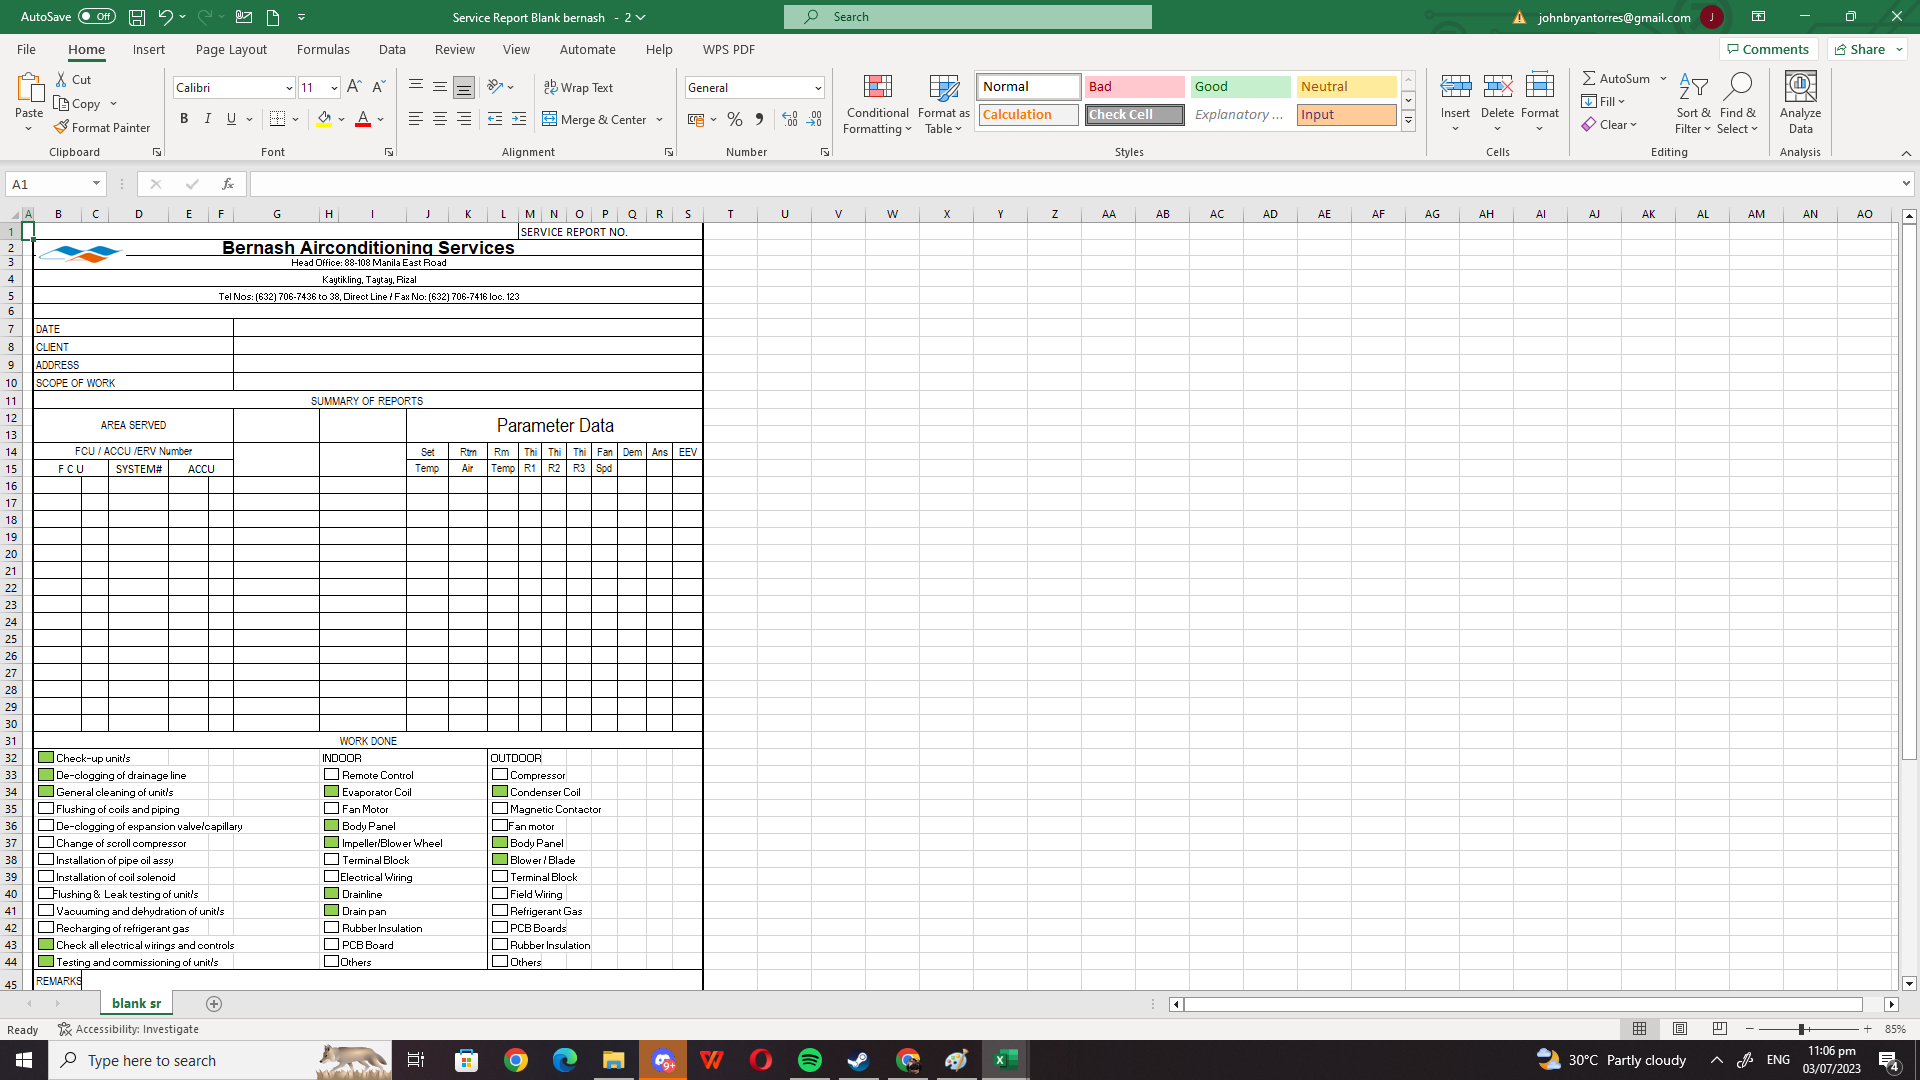Open Spotify from the taskbar

click(x=810, y=1060)
